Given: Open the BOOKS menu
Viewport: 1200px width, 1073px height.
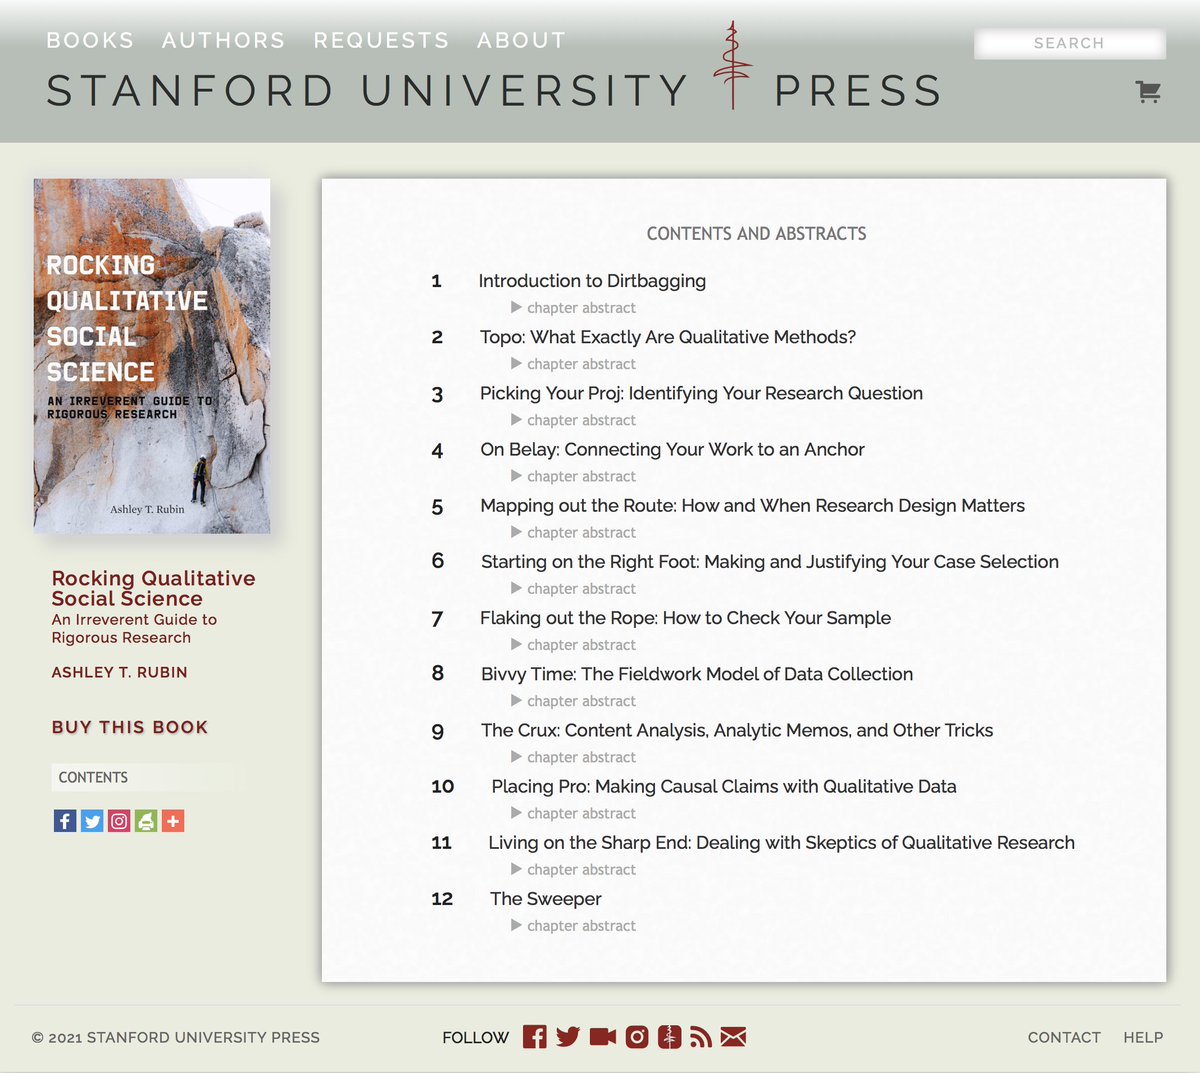Looking at the screenshot, I should pyautogui.click(x=90, y=40).
